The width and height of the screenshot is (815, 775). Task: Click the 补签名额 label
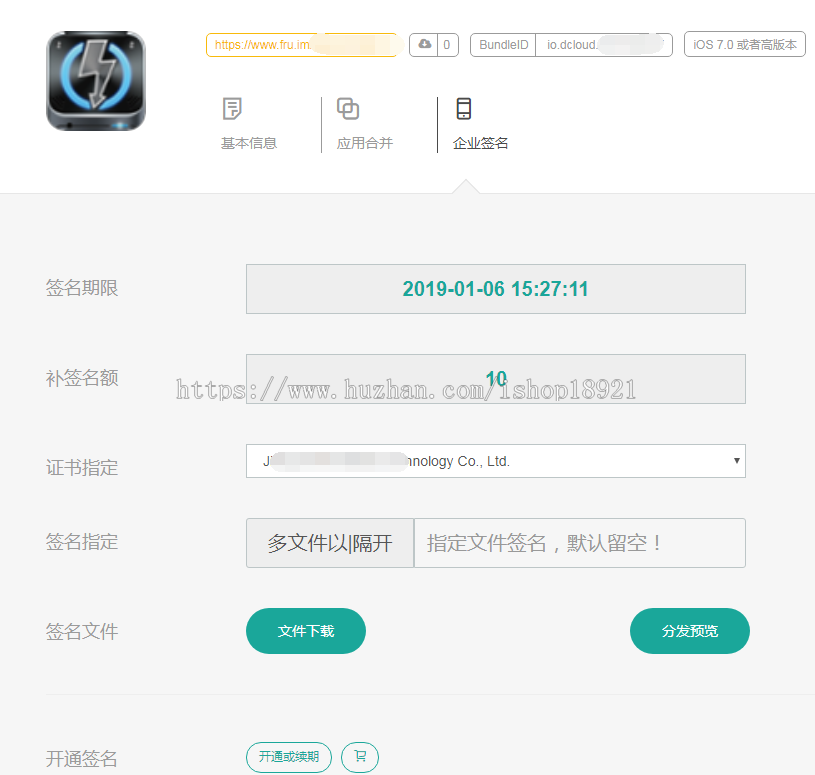point(82,378)
